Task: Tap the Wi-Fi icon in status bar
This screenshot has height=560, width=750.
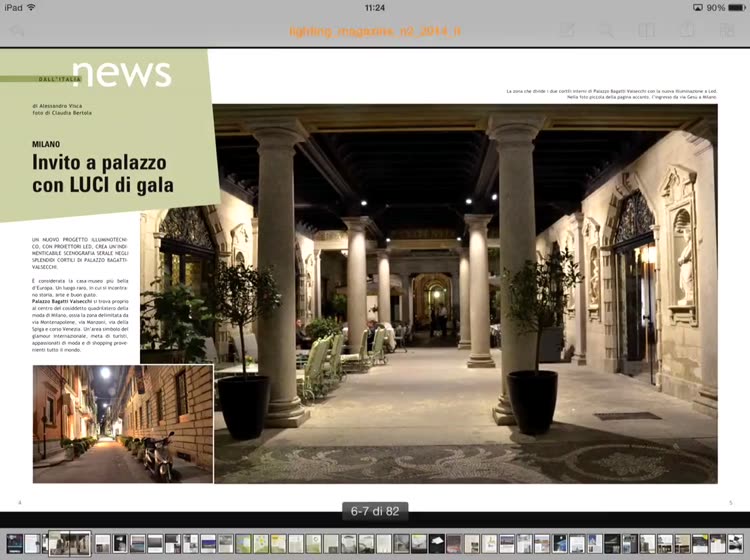Action: [32, 7]
